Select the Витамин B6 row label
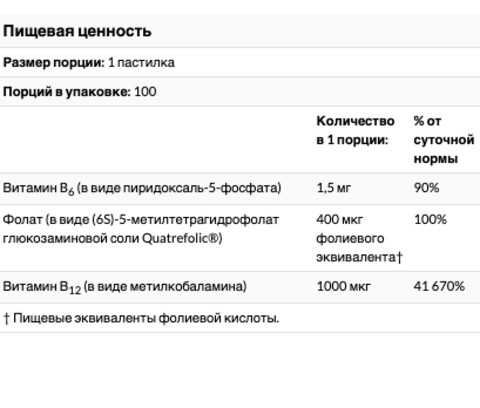The width and height of the screenshot is (480, 408). click(142, 188)
